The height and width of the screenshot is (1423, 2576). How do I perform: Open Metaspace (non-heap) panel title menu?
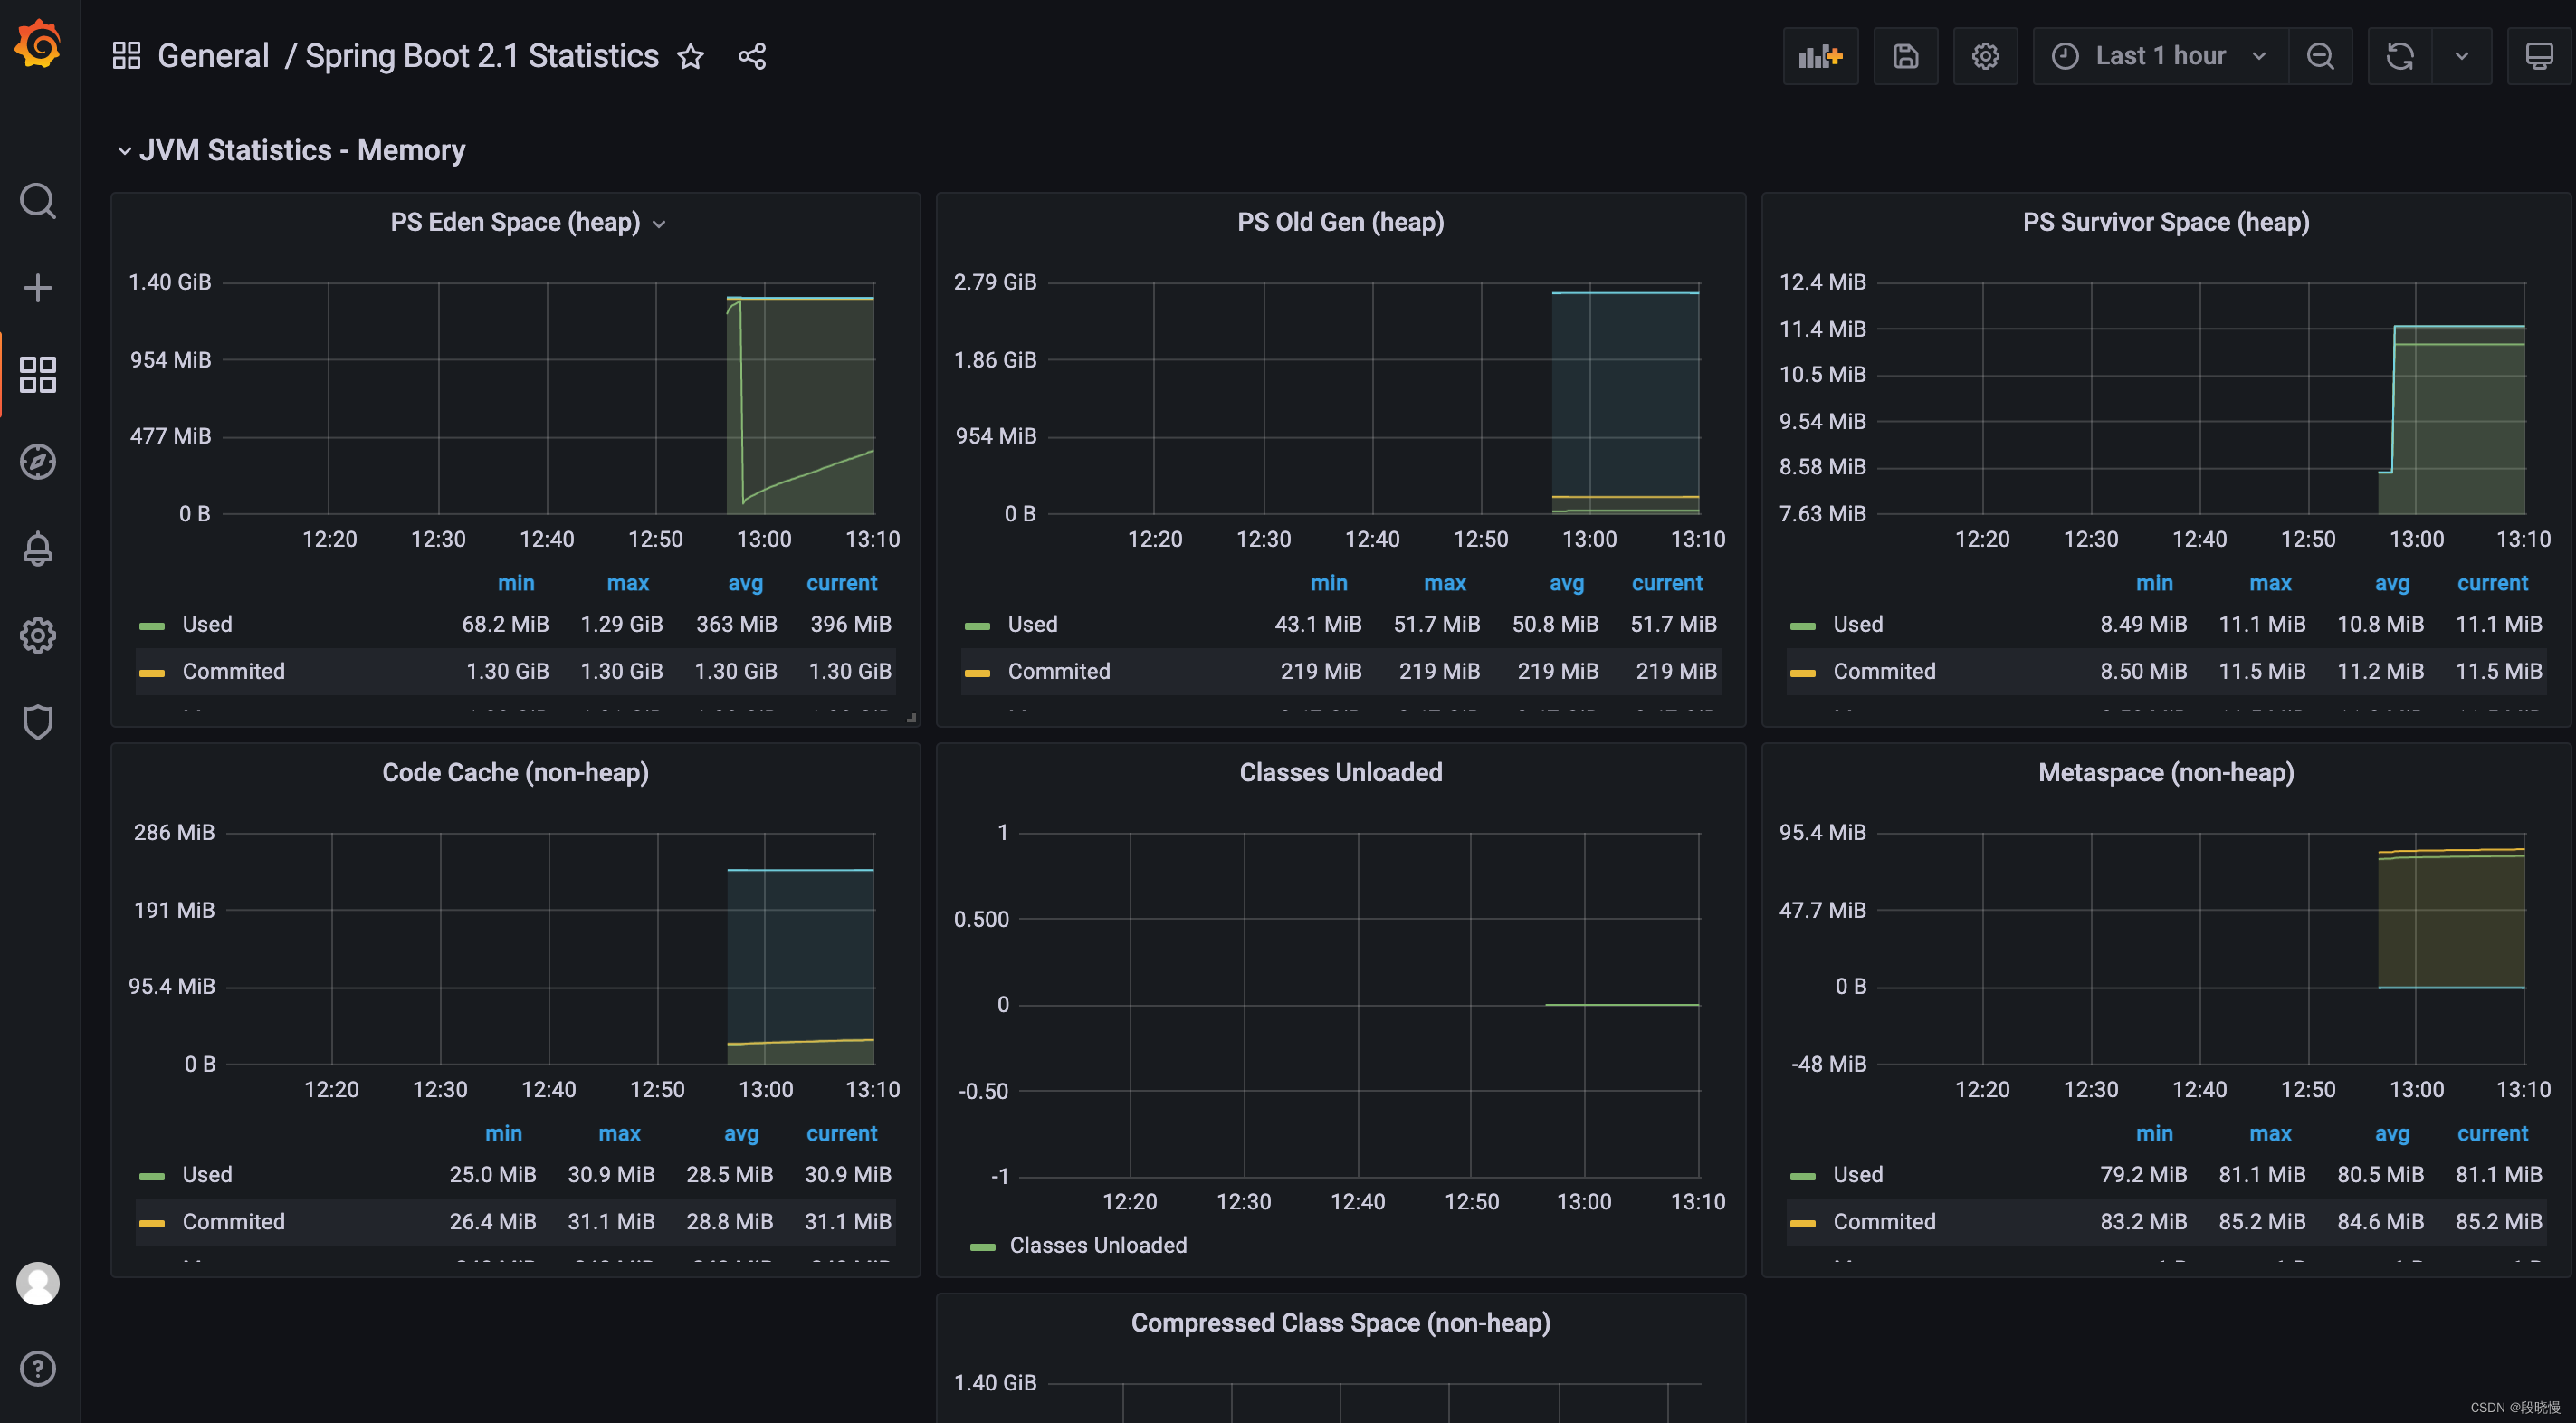click(2166, 772)
